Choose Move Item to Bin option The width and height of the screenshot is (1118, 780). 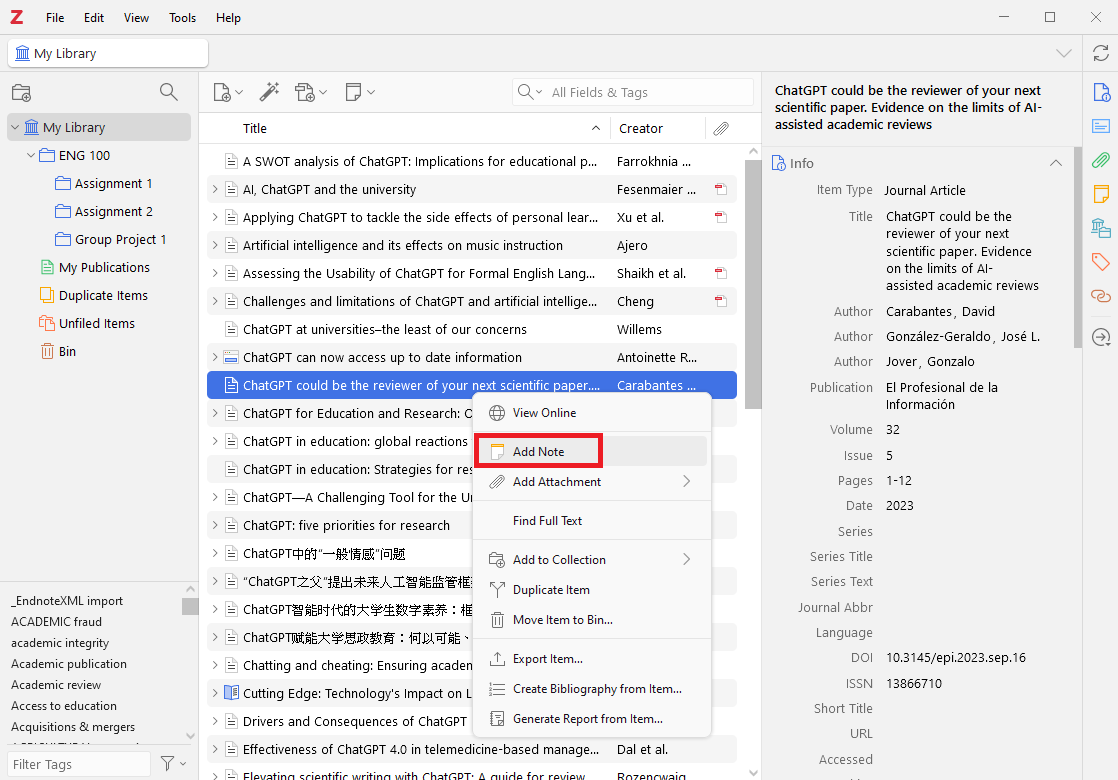(562, 620)
